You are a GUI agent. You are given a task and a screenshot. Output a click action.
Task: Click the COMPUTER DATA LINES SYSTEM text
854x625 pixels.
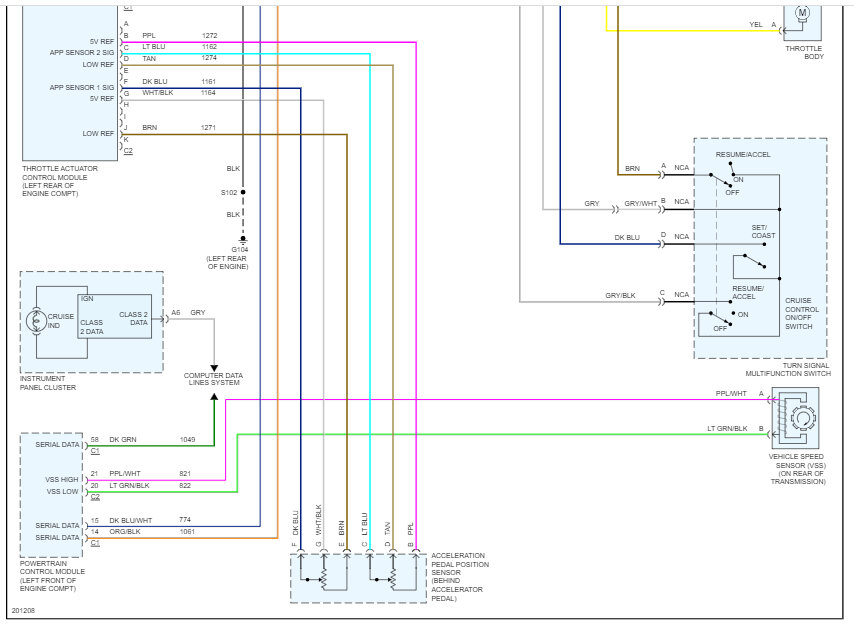(x=214, y=379)
